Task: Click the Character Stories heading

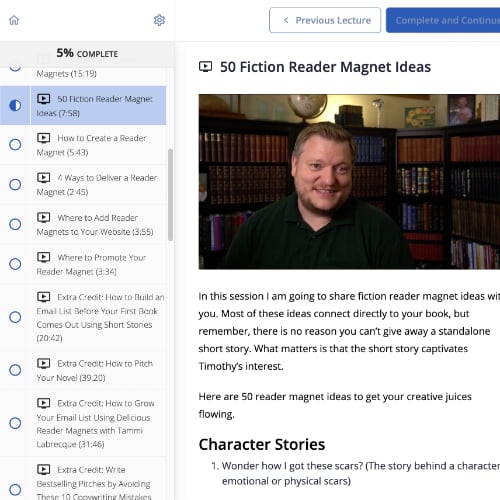Action: 262,444
